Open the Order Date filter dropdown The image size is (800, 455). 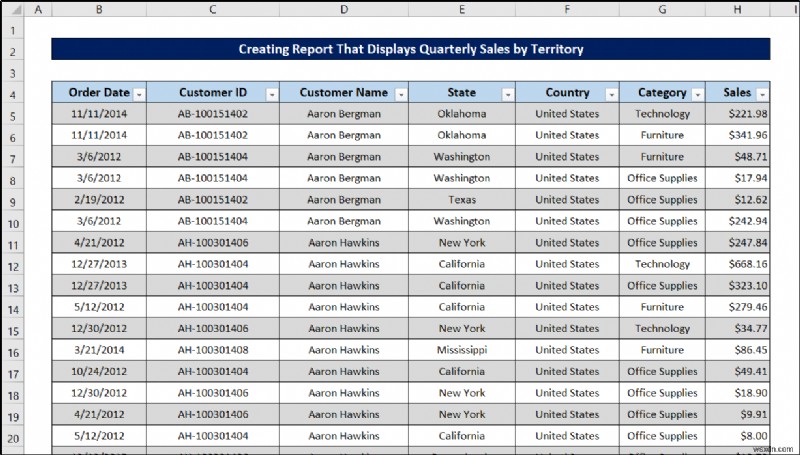[x=139, y=94]
